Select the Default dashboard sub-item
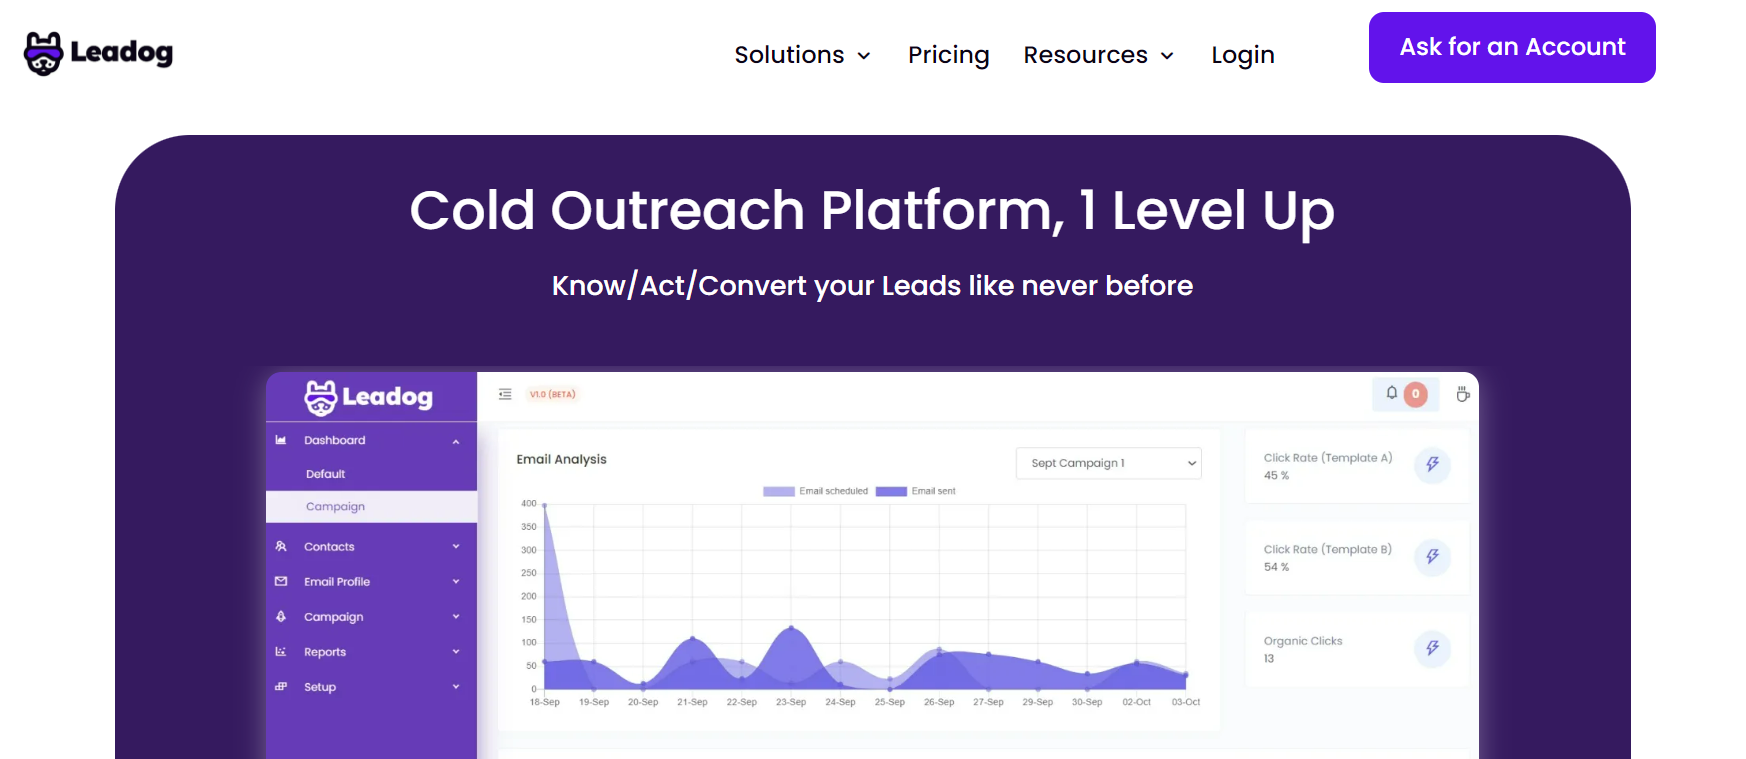 pyautogui.click(x=325, y=474)
